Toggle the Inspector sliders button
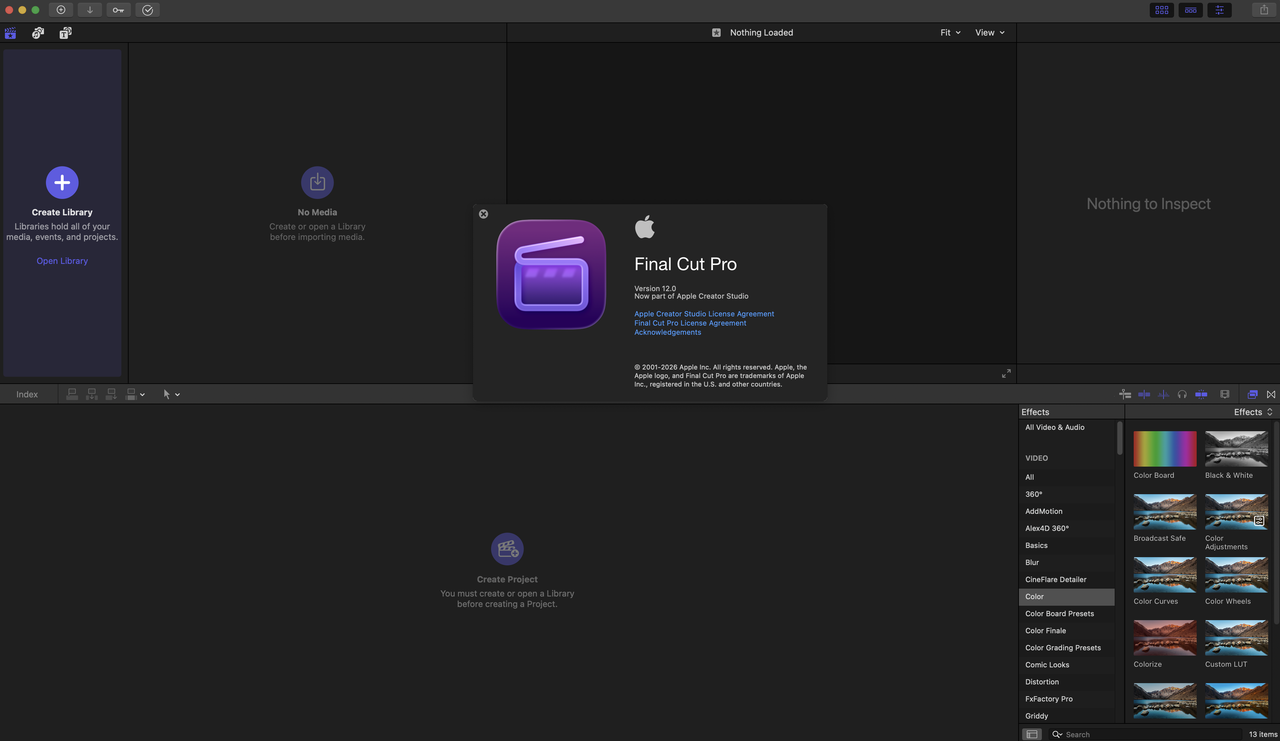The width and height of the screenshot is (1280, 741). point(1219,10)
